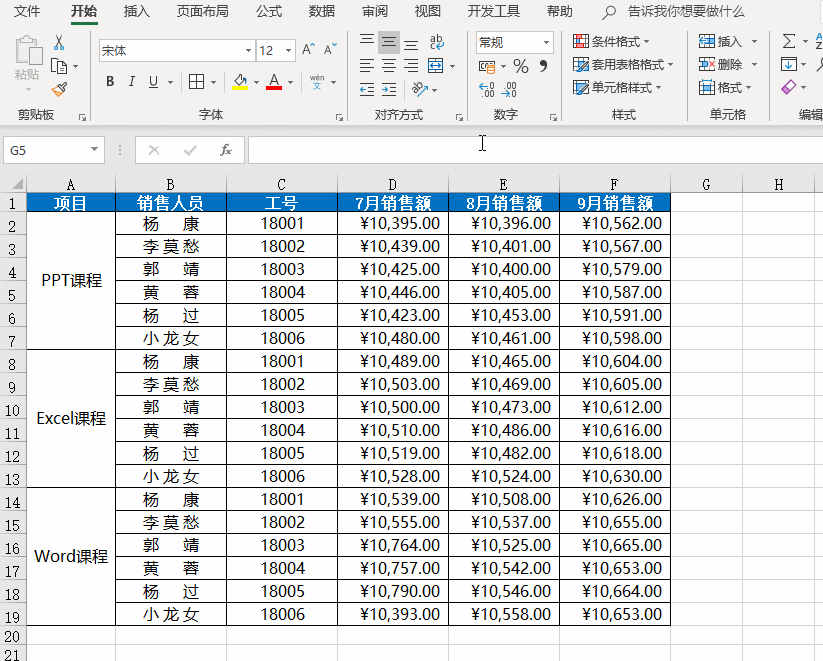The height and width of the screenshot is (661, 823).
Task: Toggle italic formatting
Action: click(131, 82)
